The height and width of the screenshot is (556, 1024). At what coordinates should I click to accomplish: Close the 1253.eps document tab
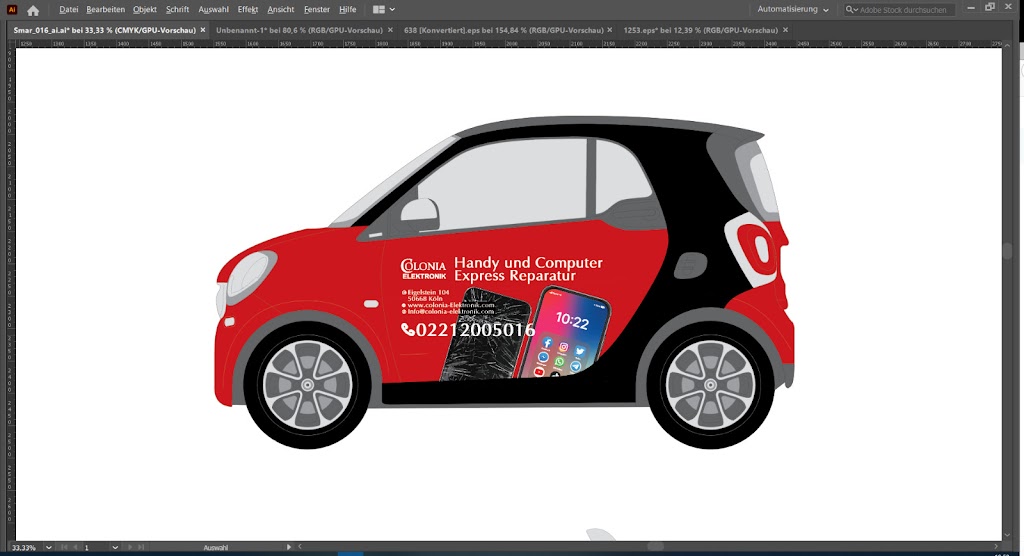pos(786,30)
